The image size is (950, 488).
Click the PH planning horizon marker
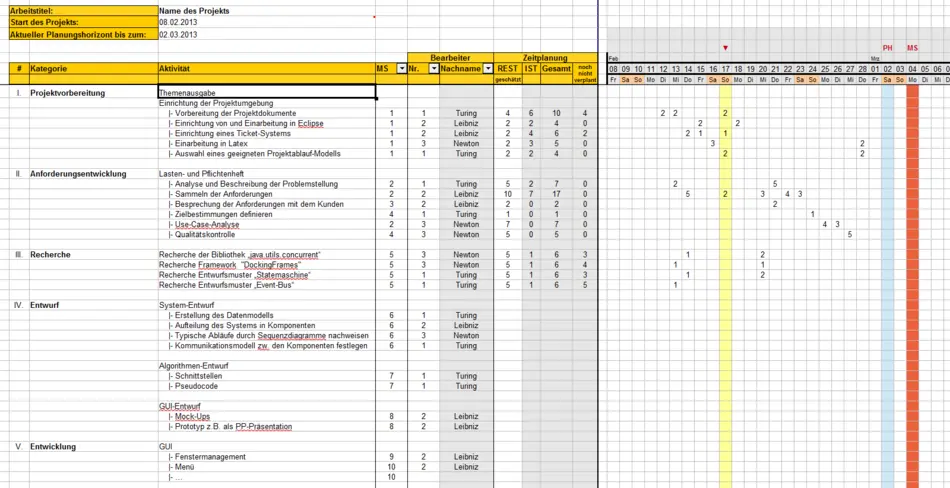(887, 48)
